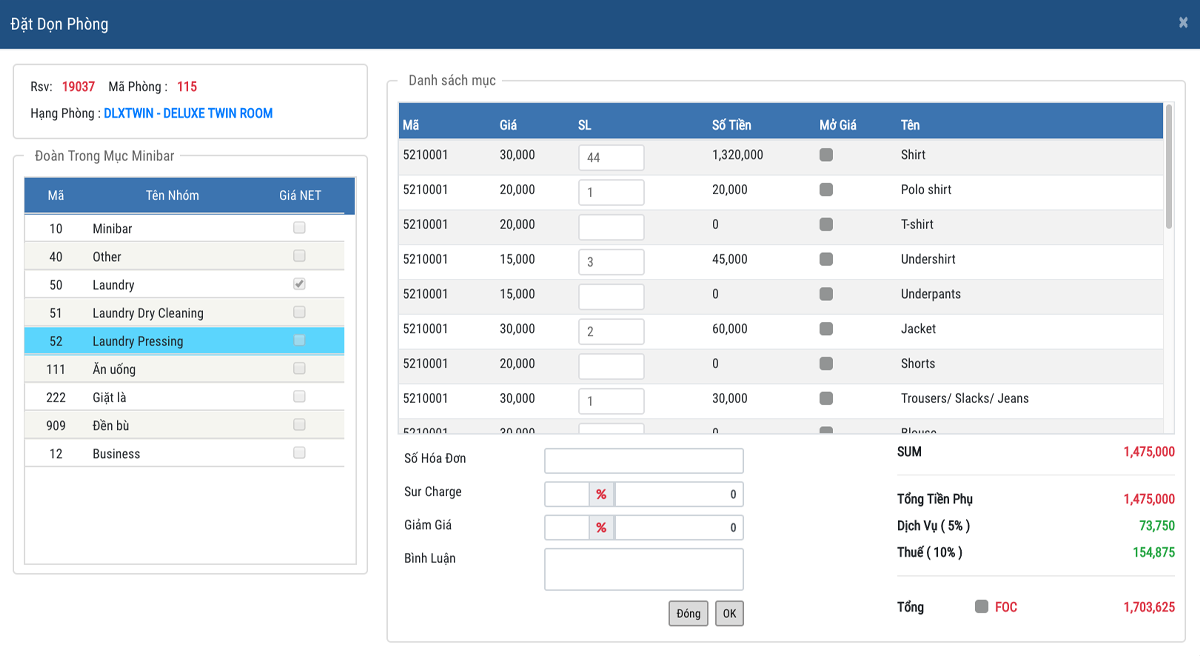Select the Laundry Dry Cleaning group

(x=184, y=313)
